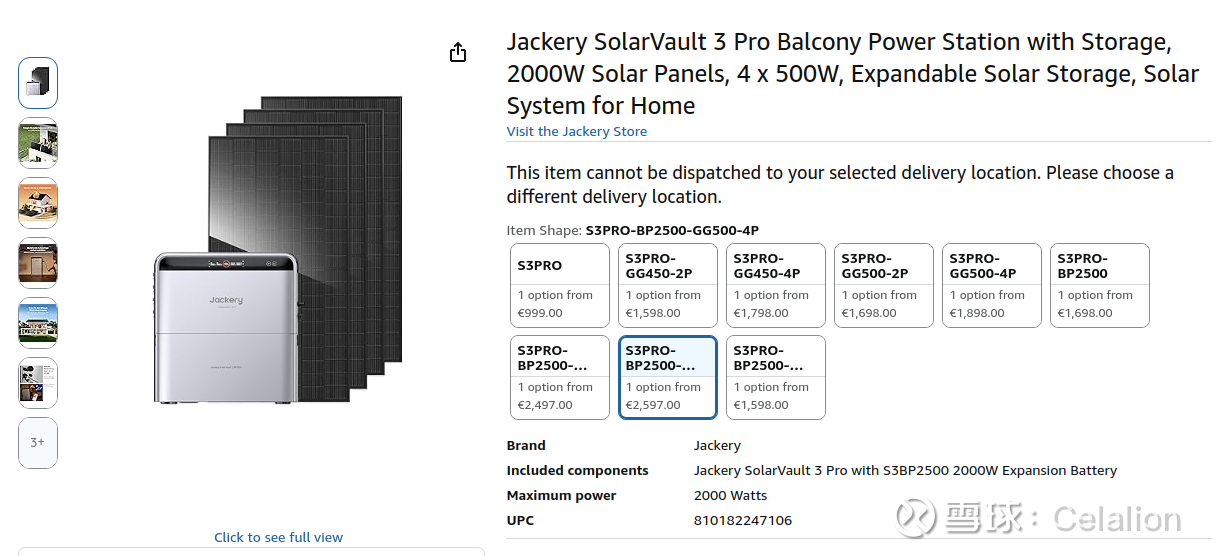The width and height of the screenshot is (1217, 556).
Task: Open the second thumbnail showing green balcony scene
Action: [x=38, y=143]
